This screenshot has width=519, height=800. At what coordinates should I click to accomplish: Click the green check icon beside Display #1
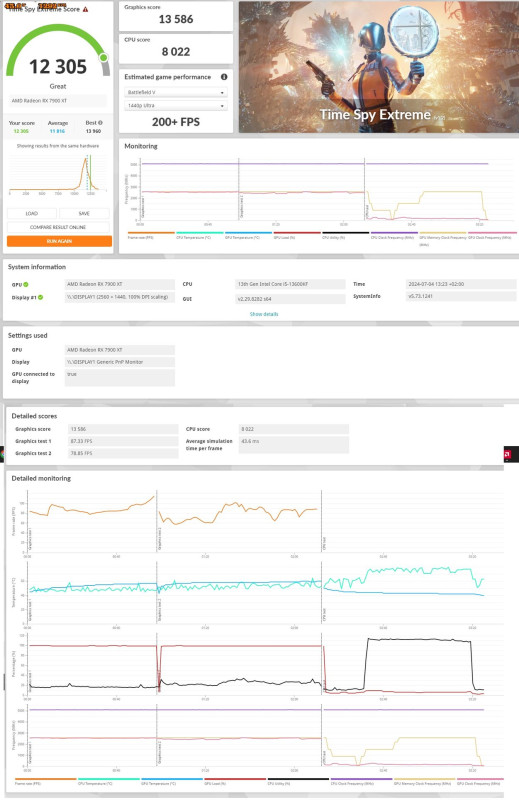coord(40,297)
